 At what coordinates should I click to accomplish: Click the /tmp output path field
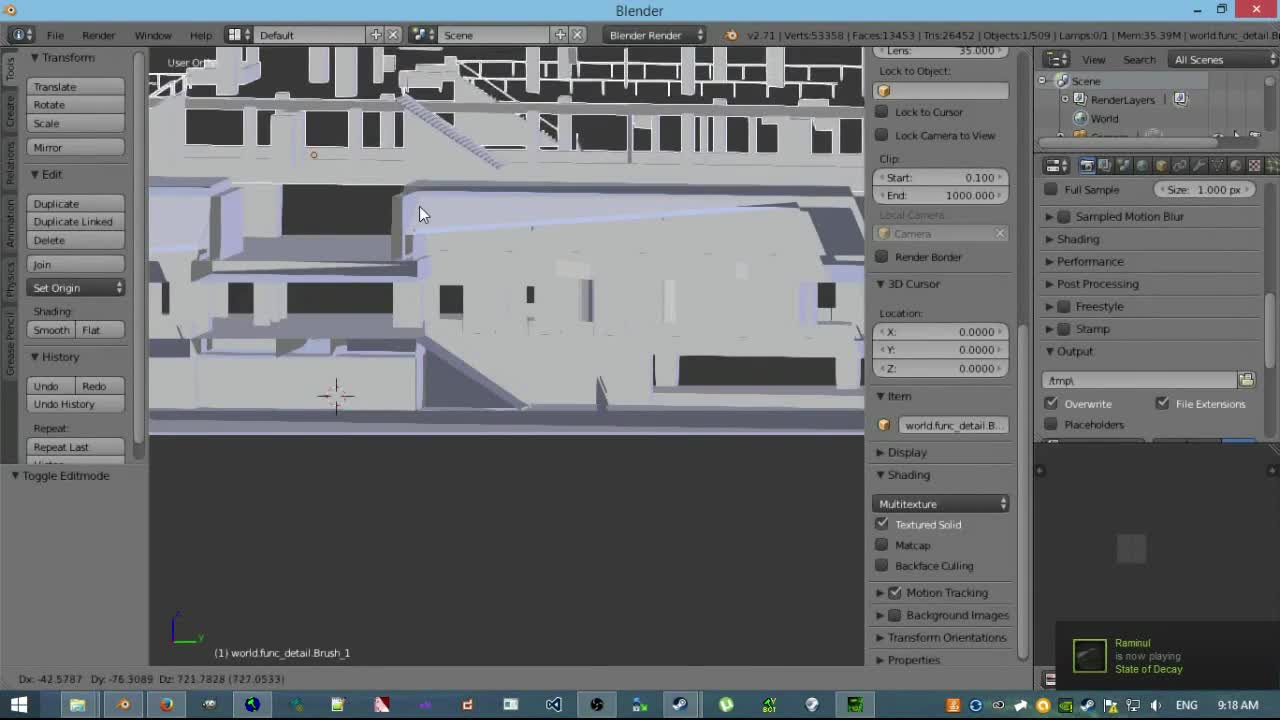[1138, 380]
